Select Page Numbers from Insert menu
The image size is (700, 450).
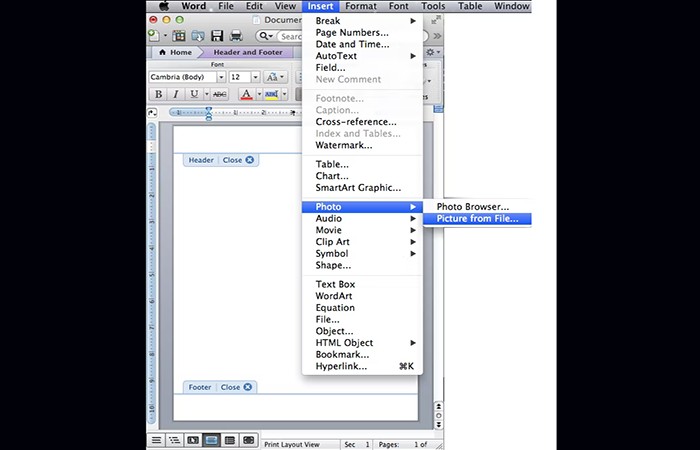[362, 33]
